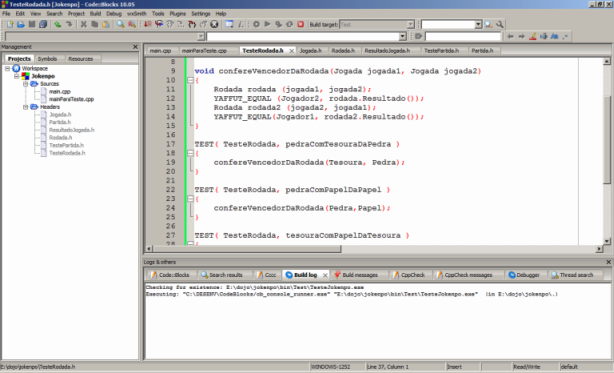
Task: Click the Paste clipboard icon
Action: point(106,24)
